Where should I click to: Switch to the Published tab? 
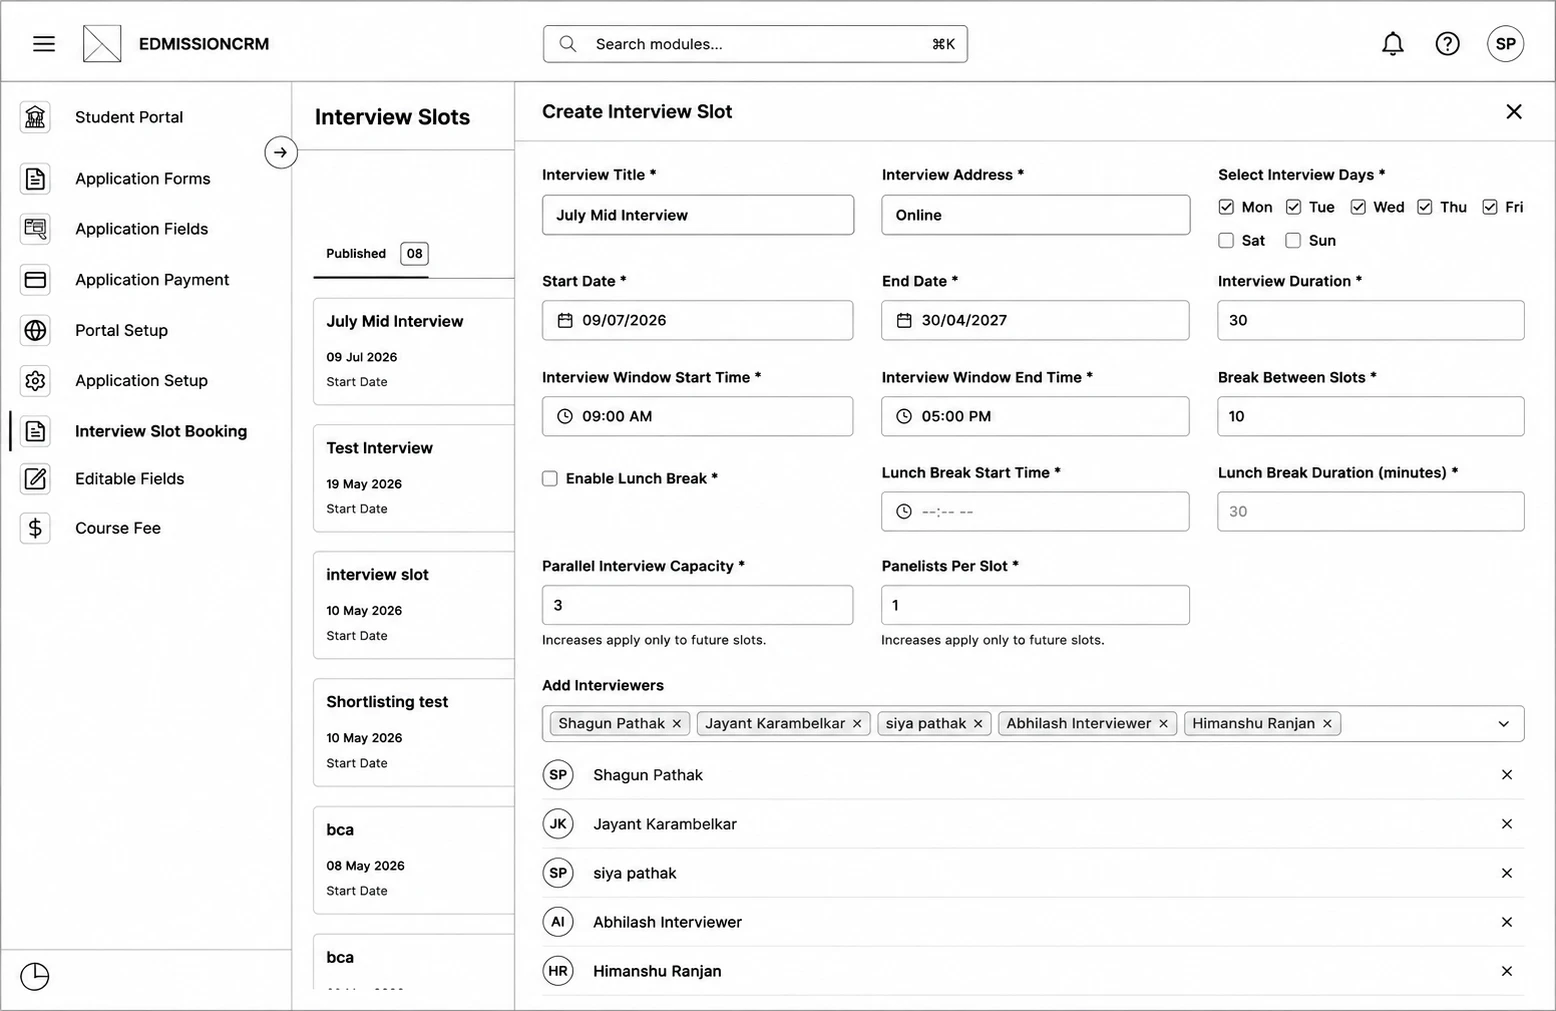[x=371, y=254]
